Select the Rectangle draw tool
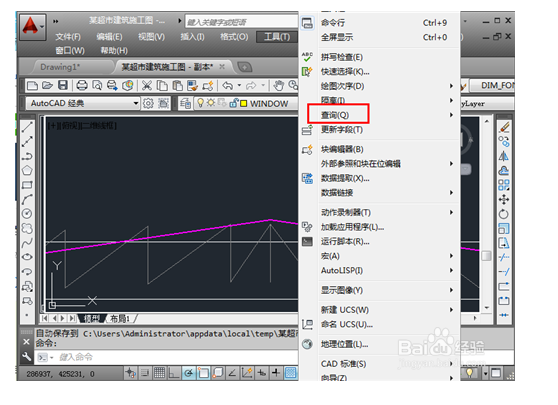 (27, 185)
